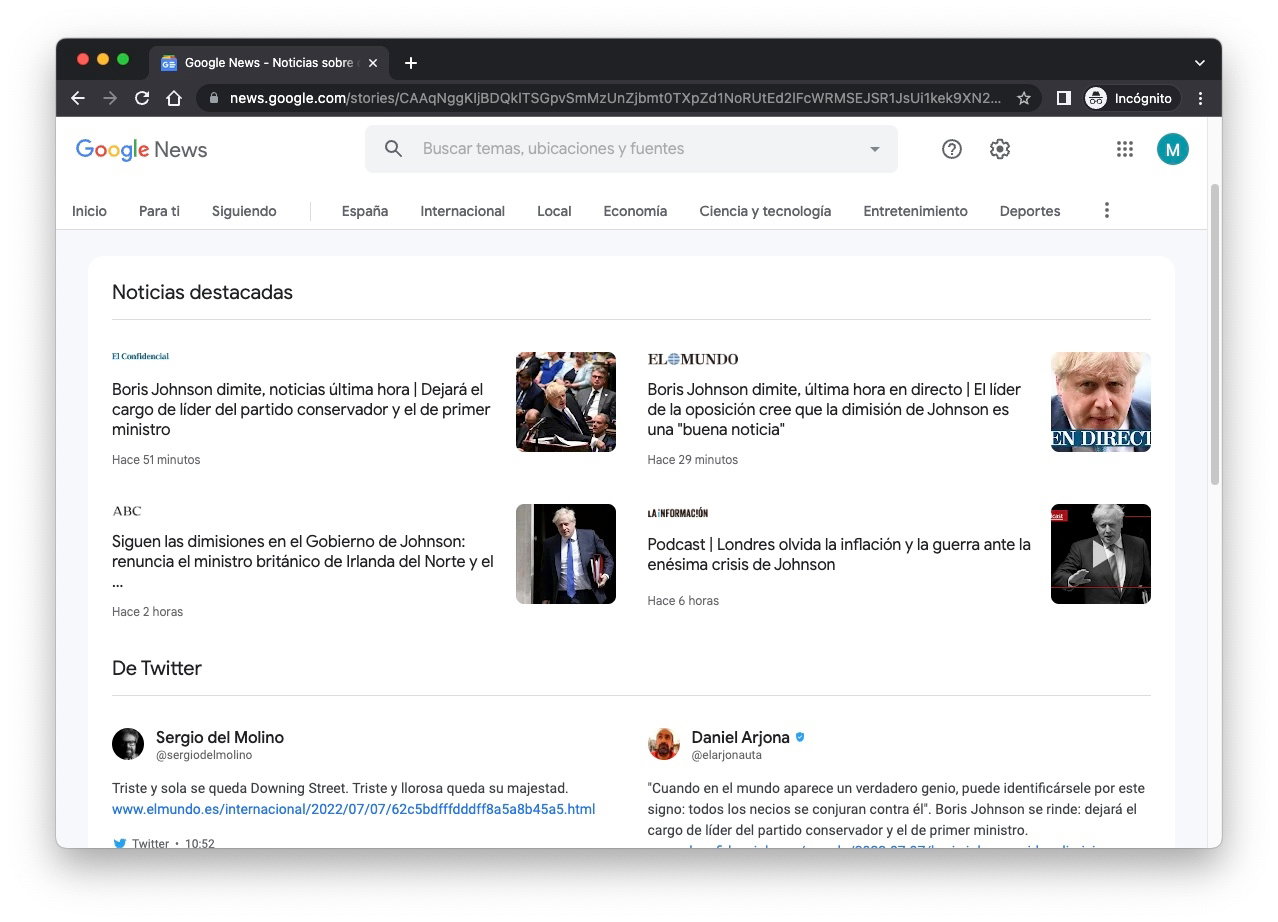1278x922 pixels.
Task: Open the browser tab list chevron
Action: (x=1199, y=62)
